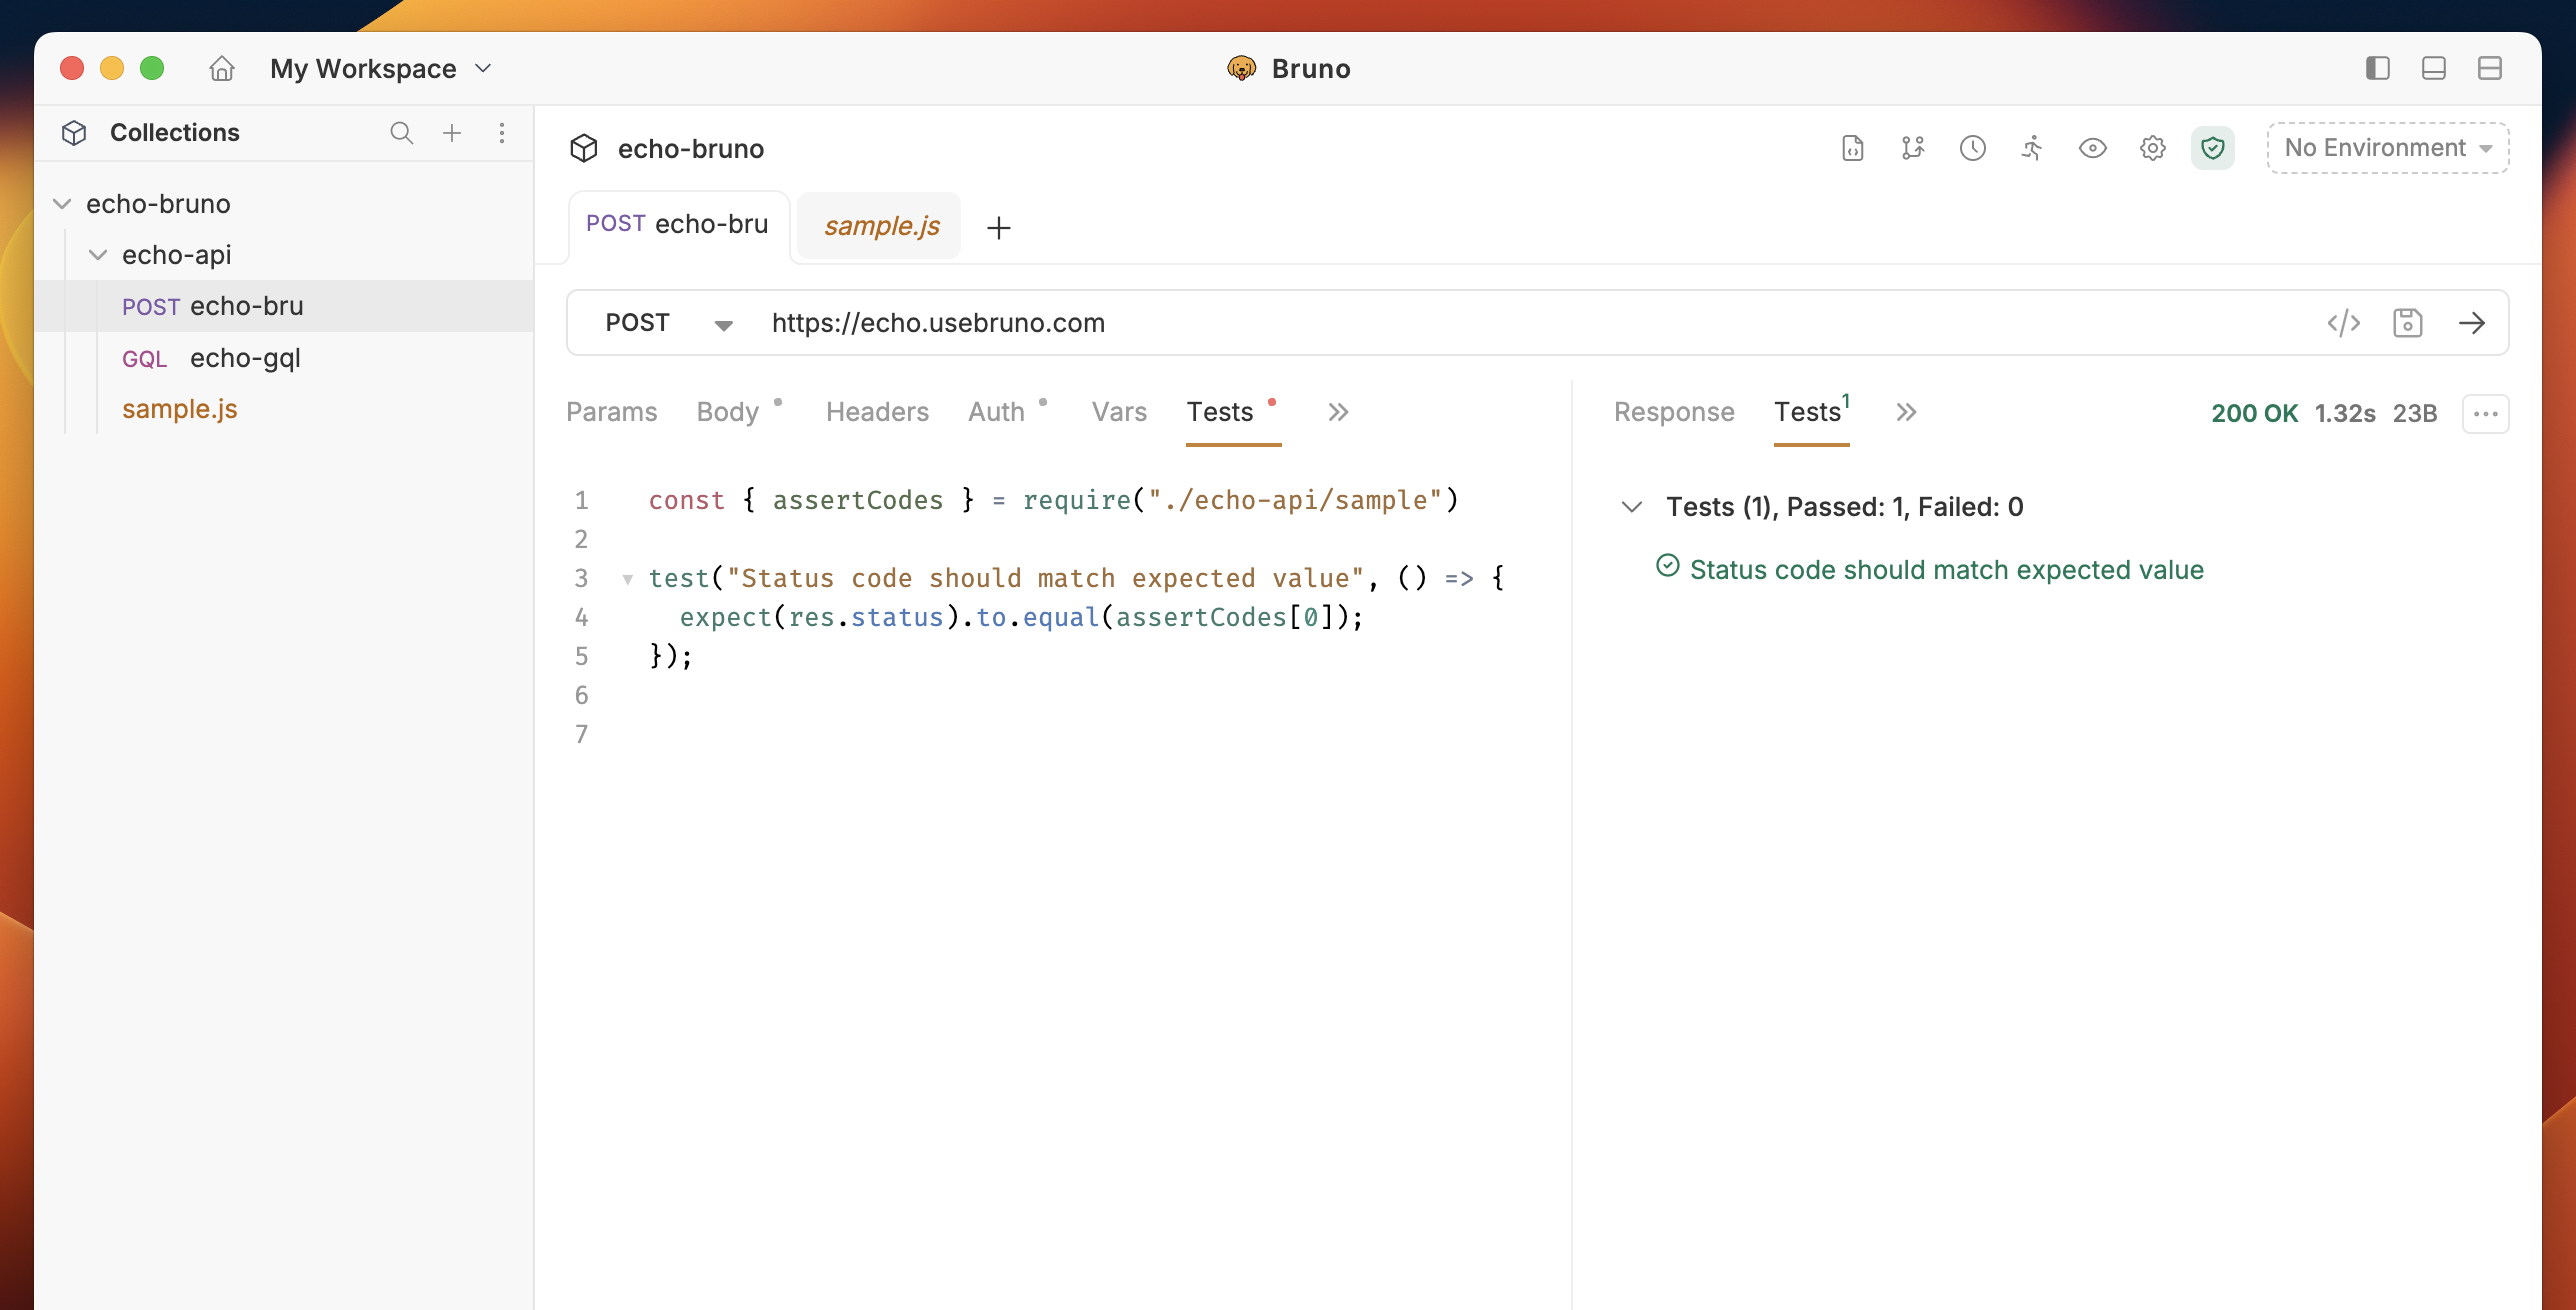Viewport: 2576px width, 1310px height.
Task: View request history via clock icon
Action: [x=1973, y=148]
